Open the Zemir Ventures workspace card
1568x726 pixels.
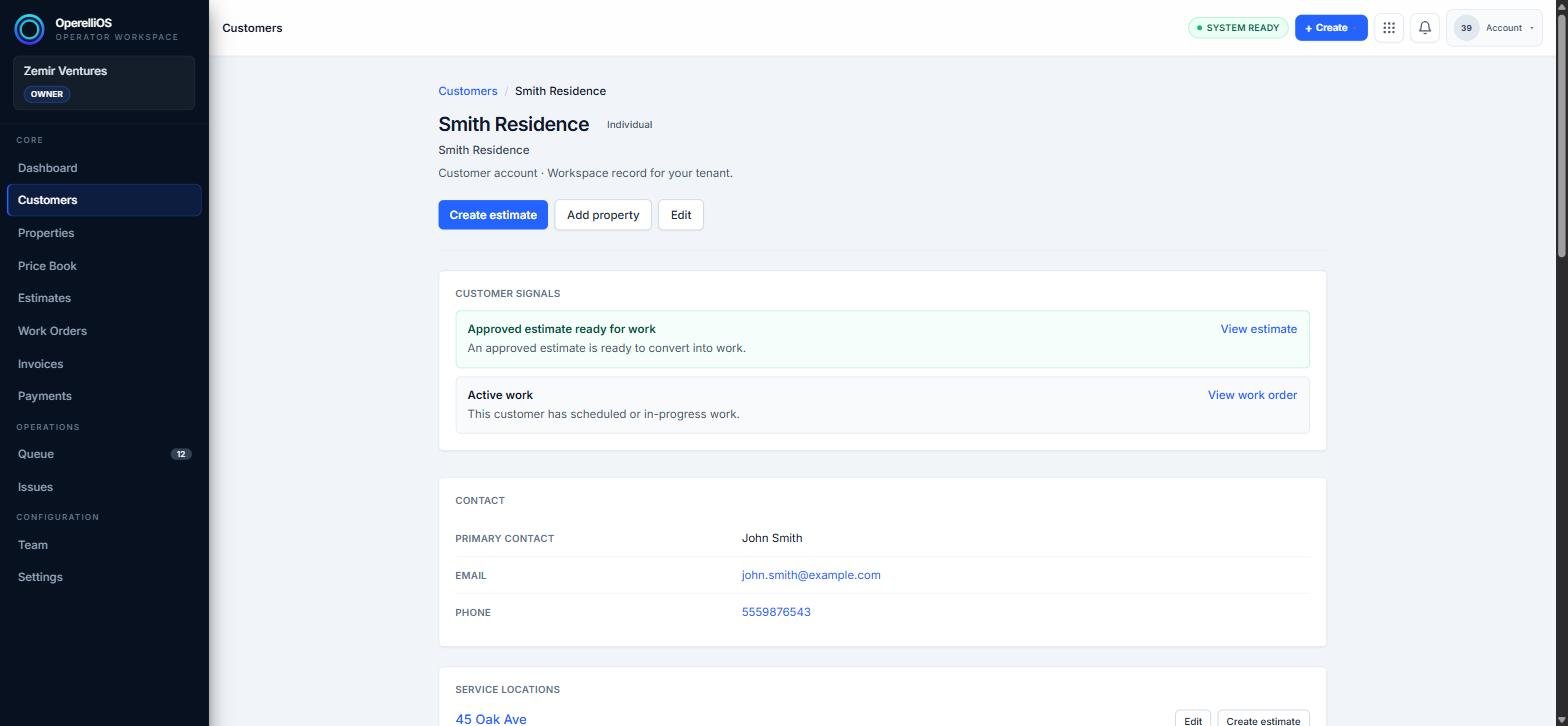click(104, 82)
